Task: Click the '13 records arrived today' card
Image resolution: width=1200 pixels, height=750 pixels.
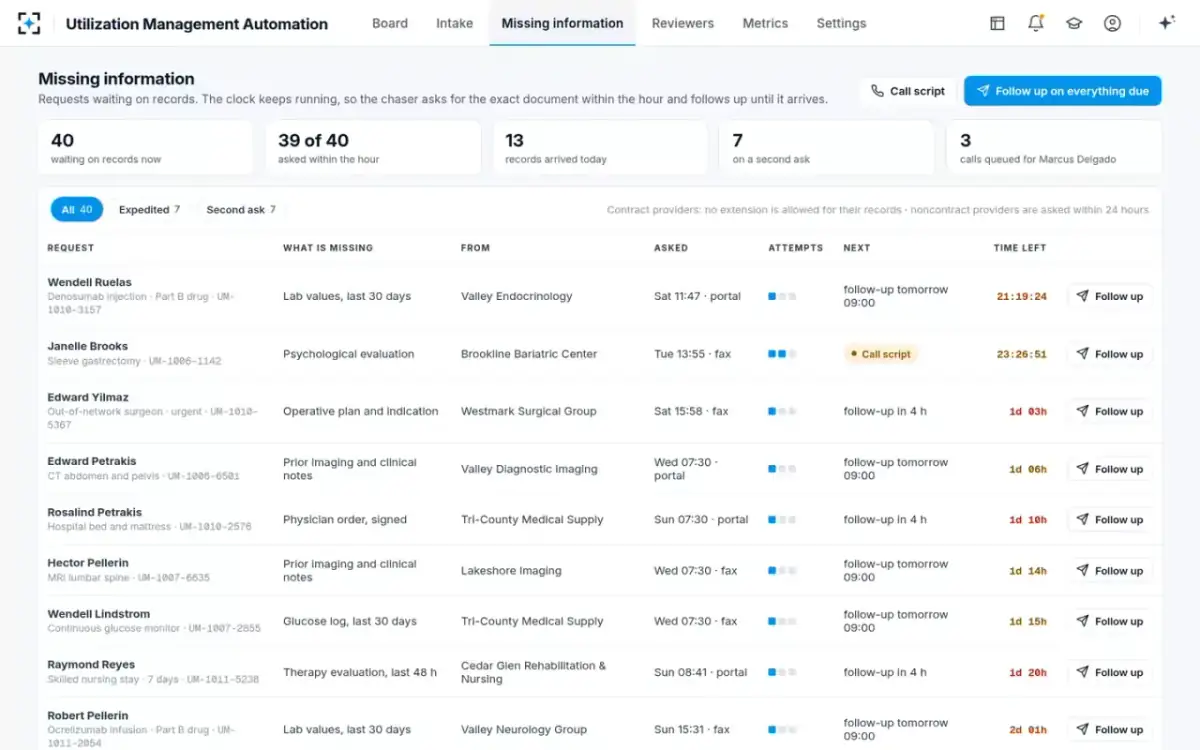Action: [600, 148]
